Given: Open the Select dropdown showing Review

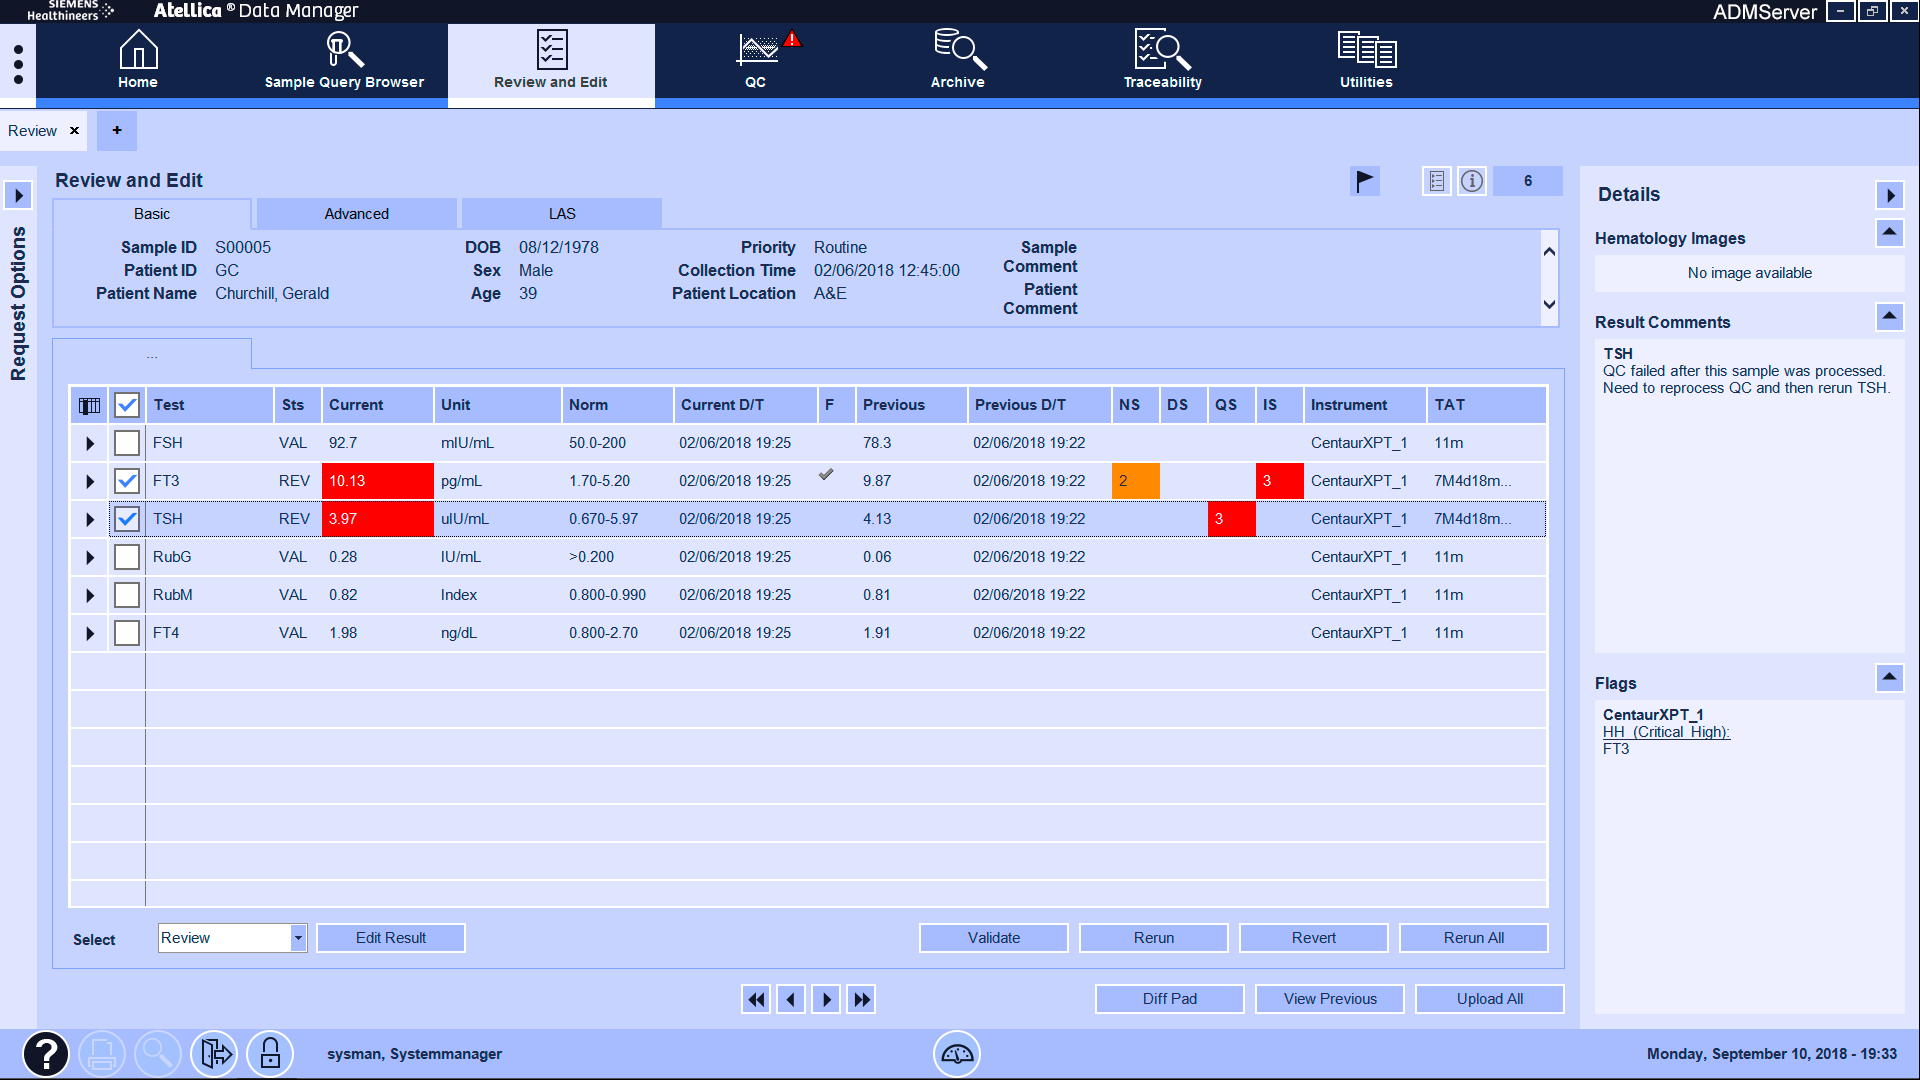Looking at the screenshot, I should click(297, 938).
